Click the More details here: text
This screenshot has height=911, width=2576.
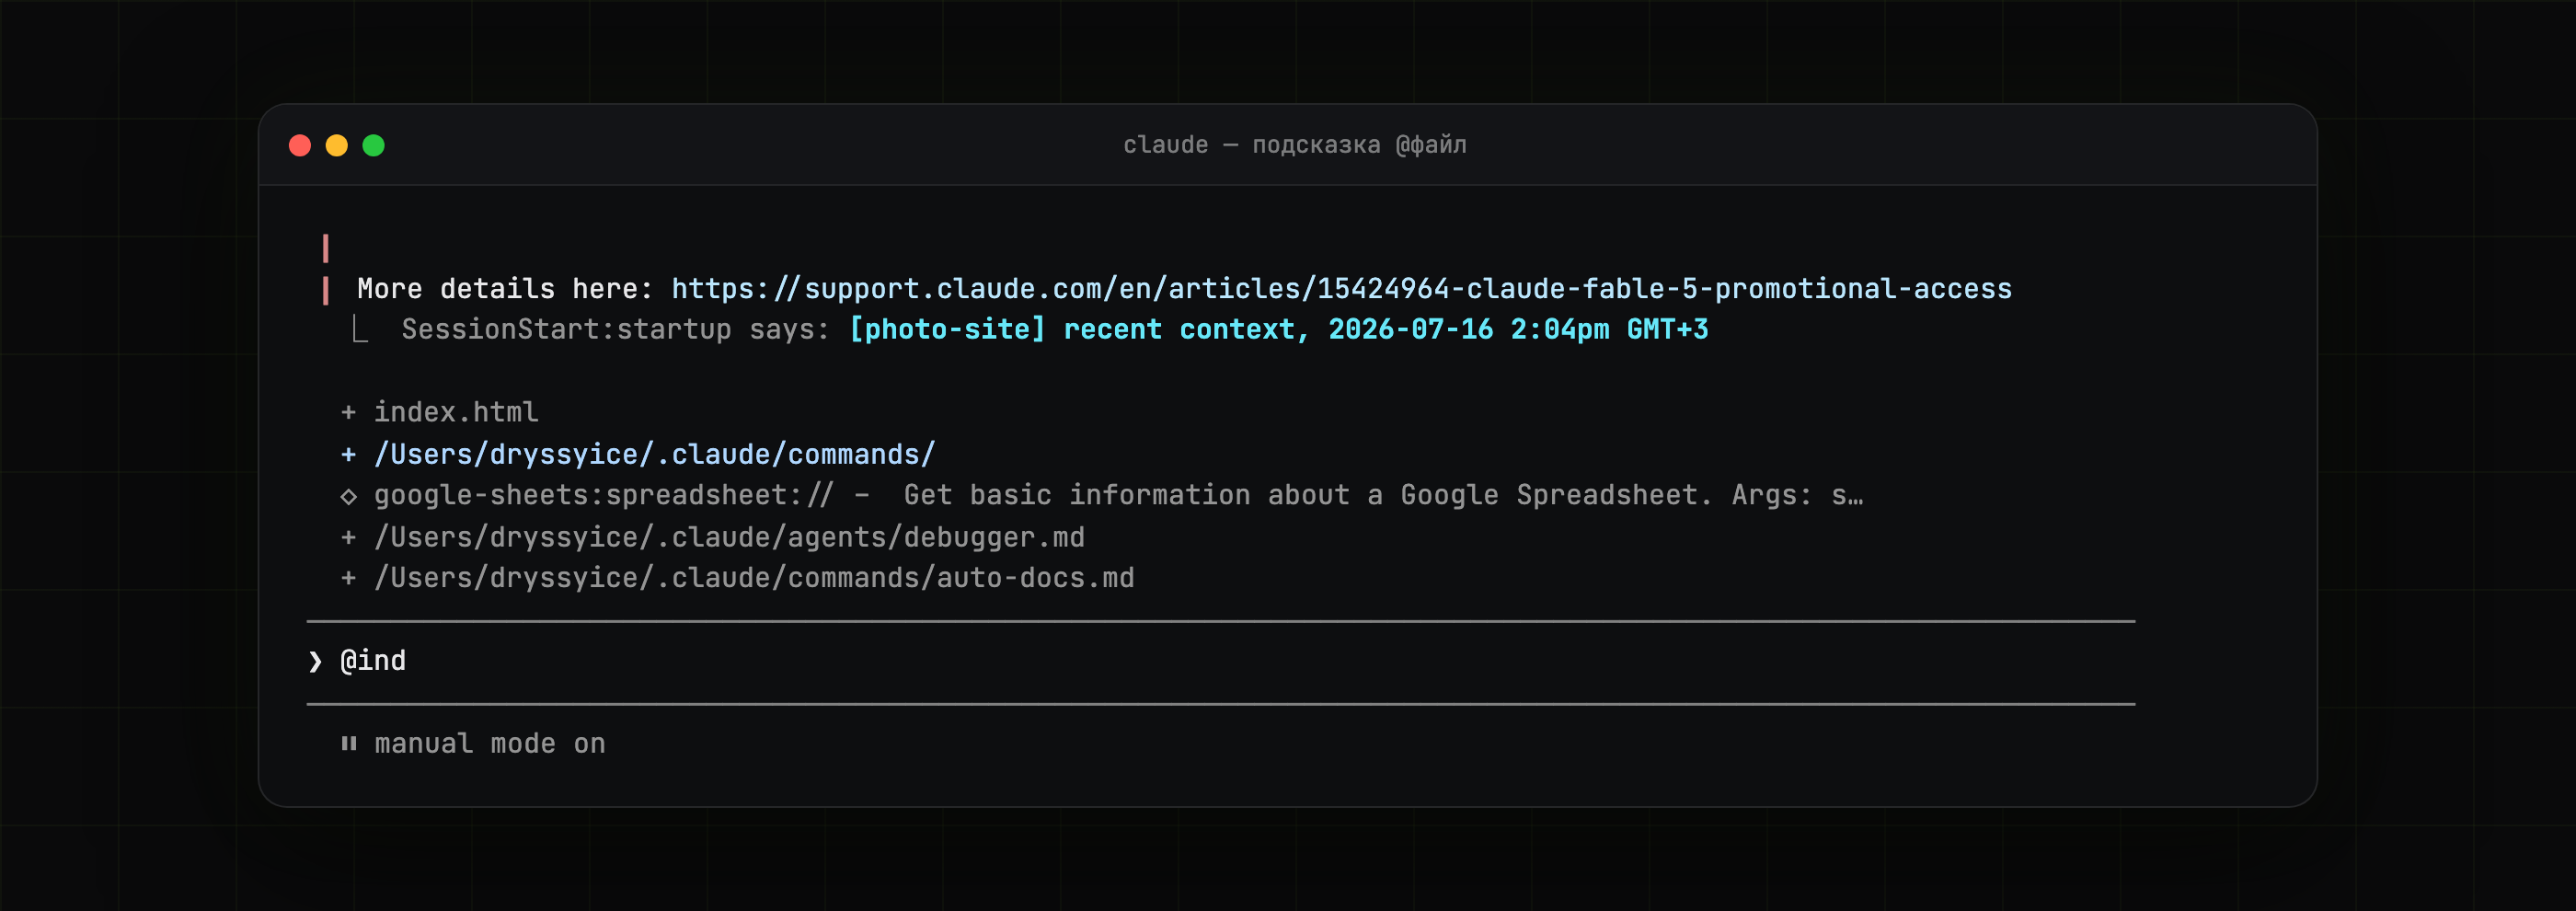coord(505,289)
